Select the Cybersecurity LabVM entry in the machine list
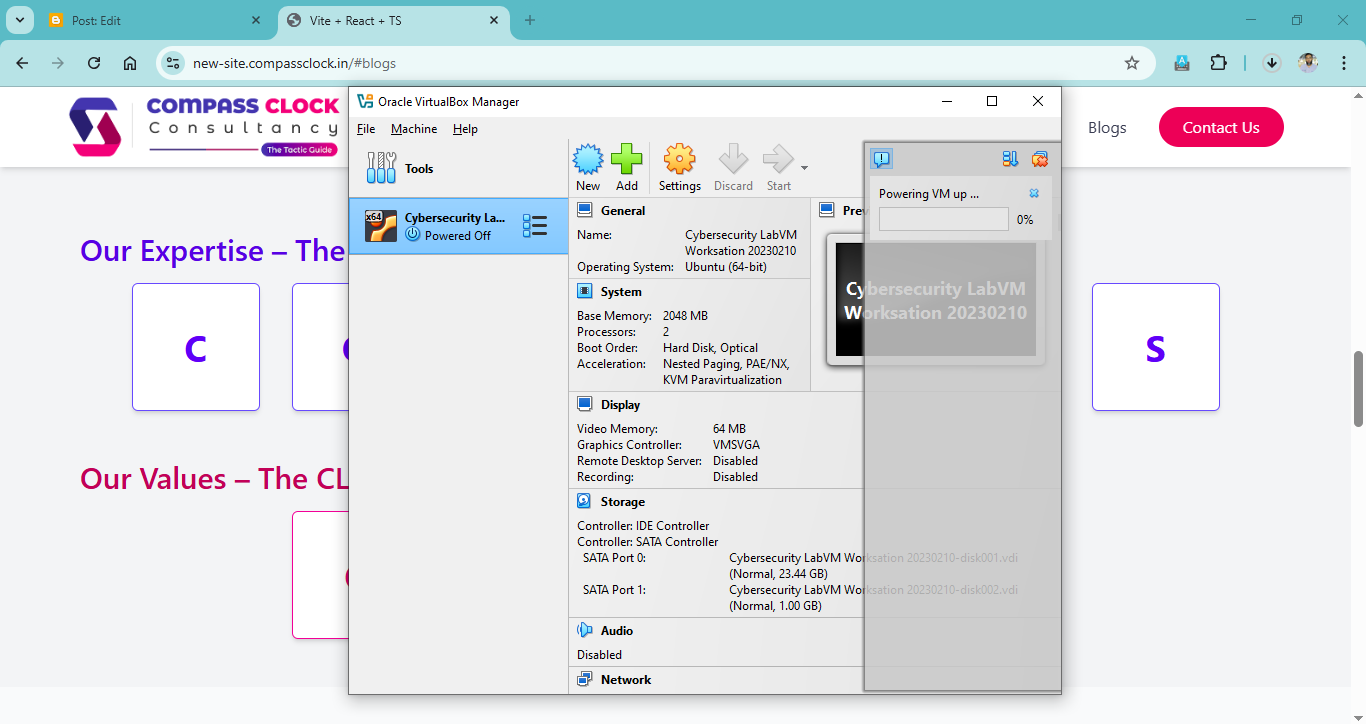 click(x=458, y=226)
